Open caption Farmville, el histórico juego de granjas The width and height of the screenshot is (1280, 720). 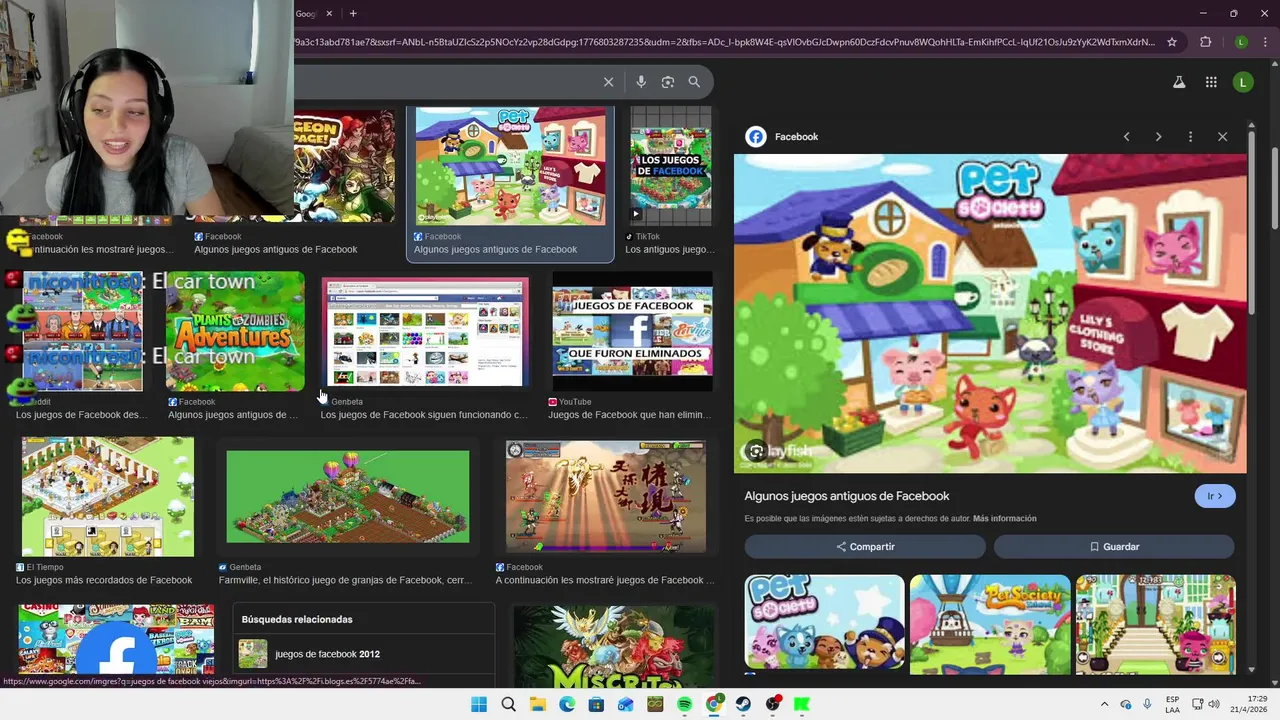tap(345, 580)
